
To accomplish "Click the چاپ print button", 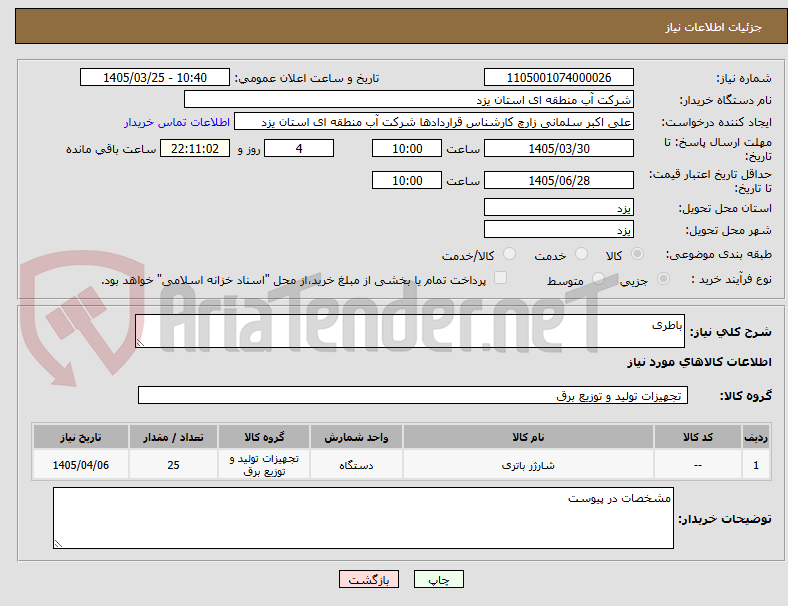I will pos(439,579).
